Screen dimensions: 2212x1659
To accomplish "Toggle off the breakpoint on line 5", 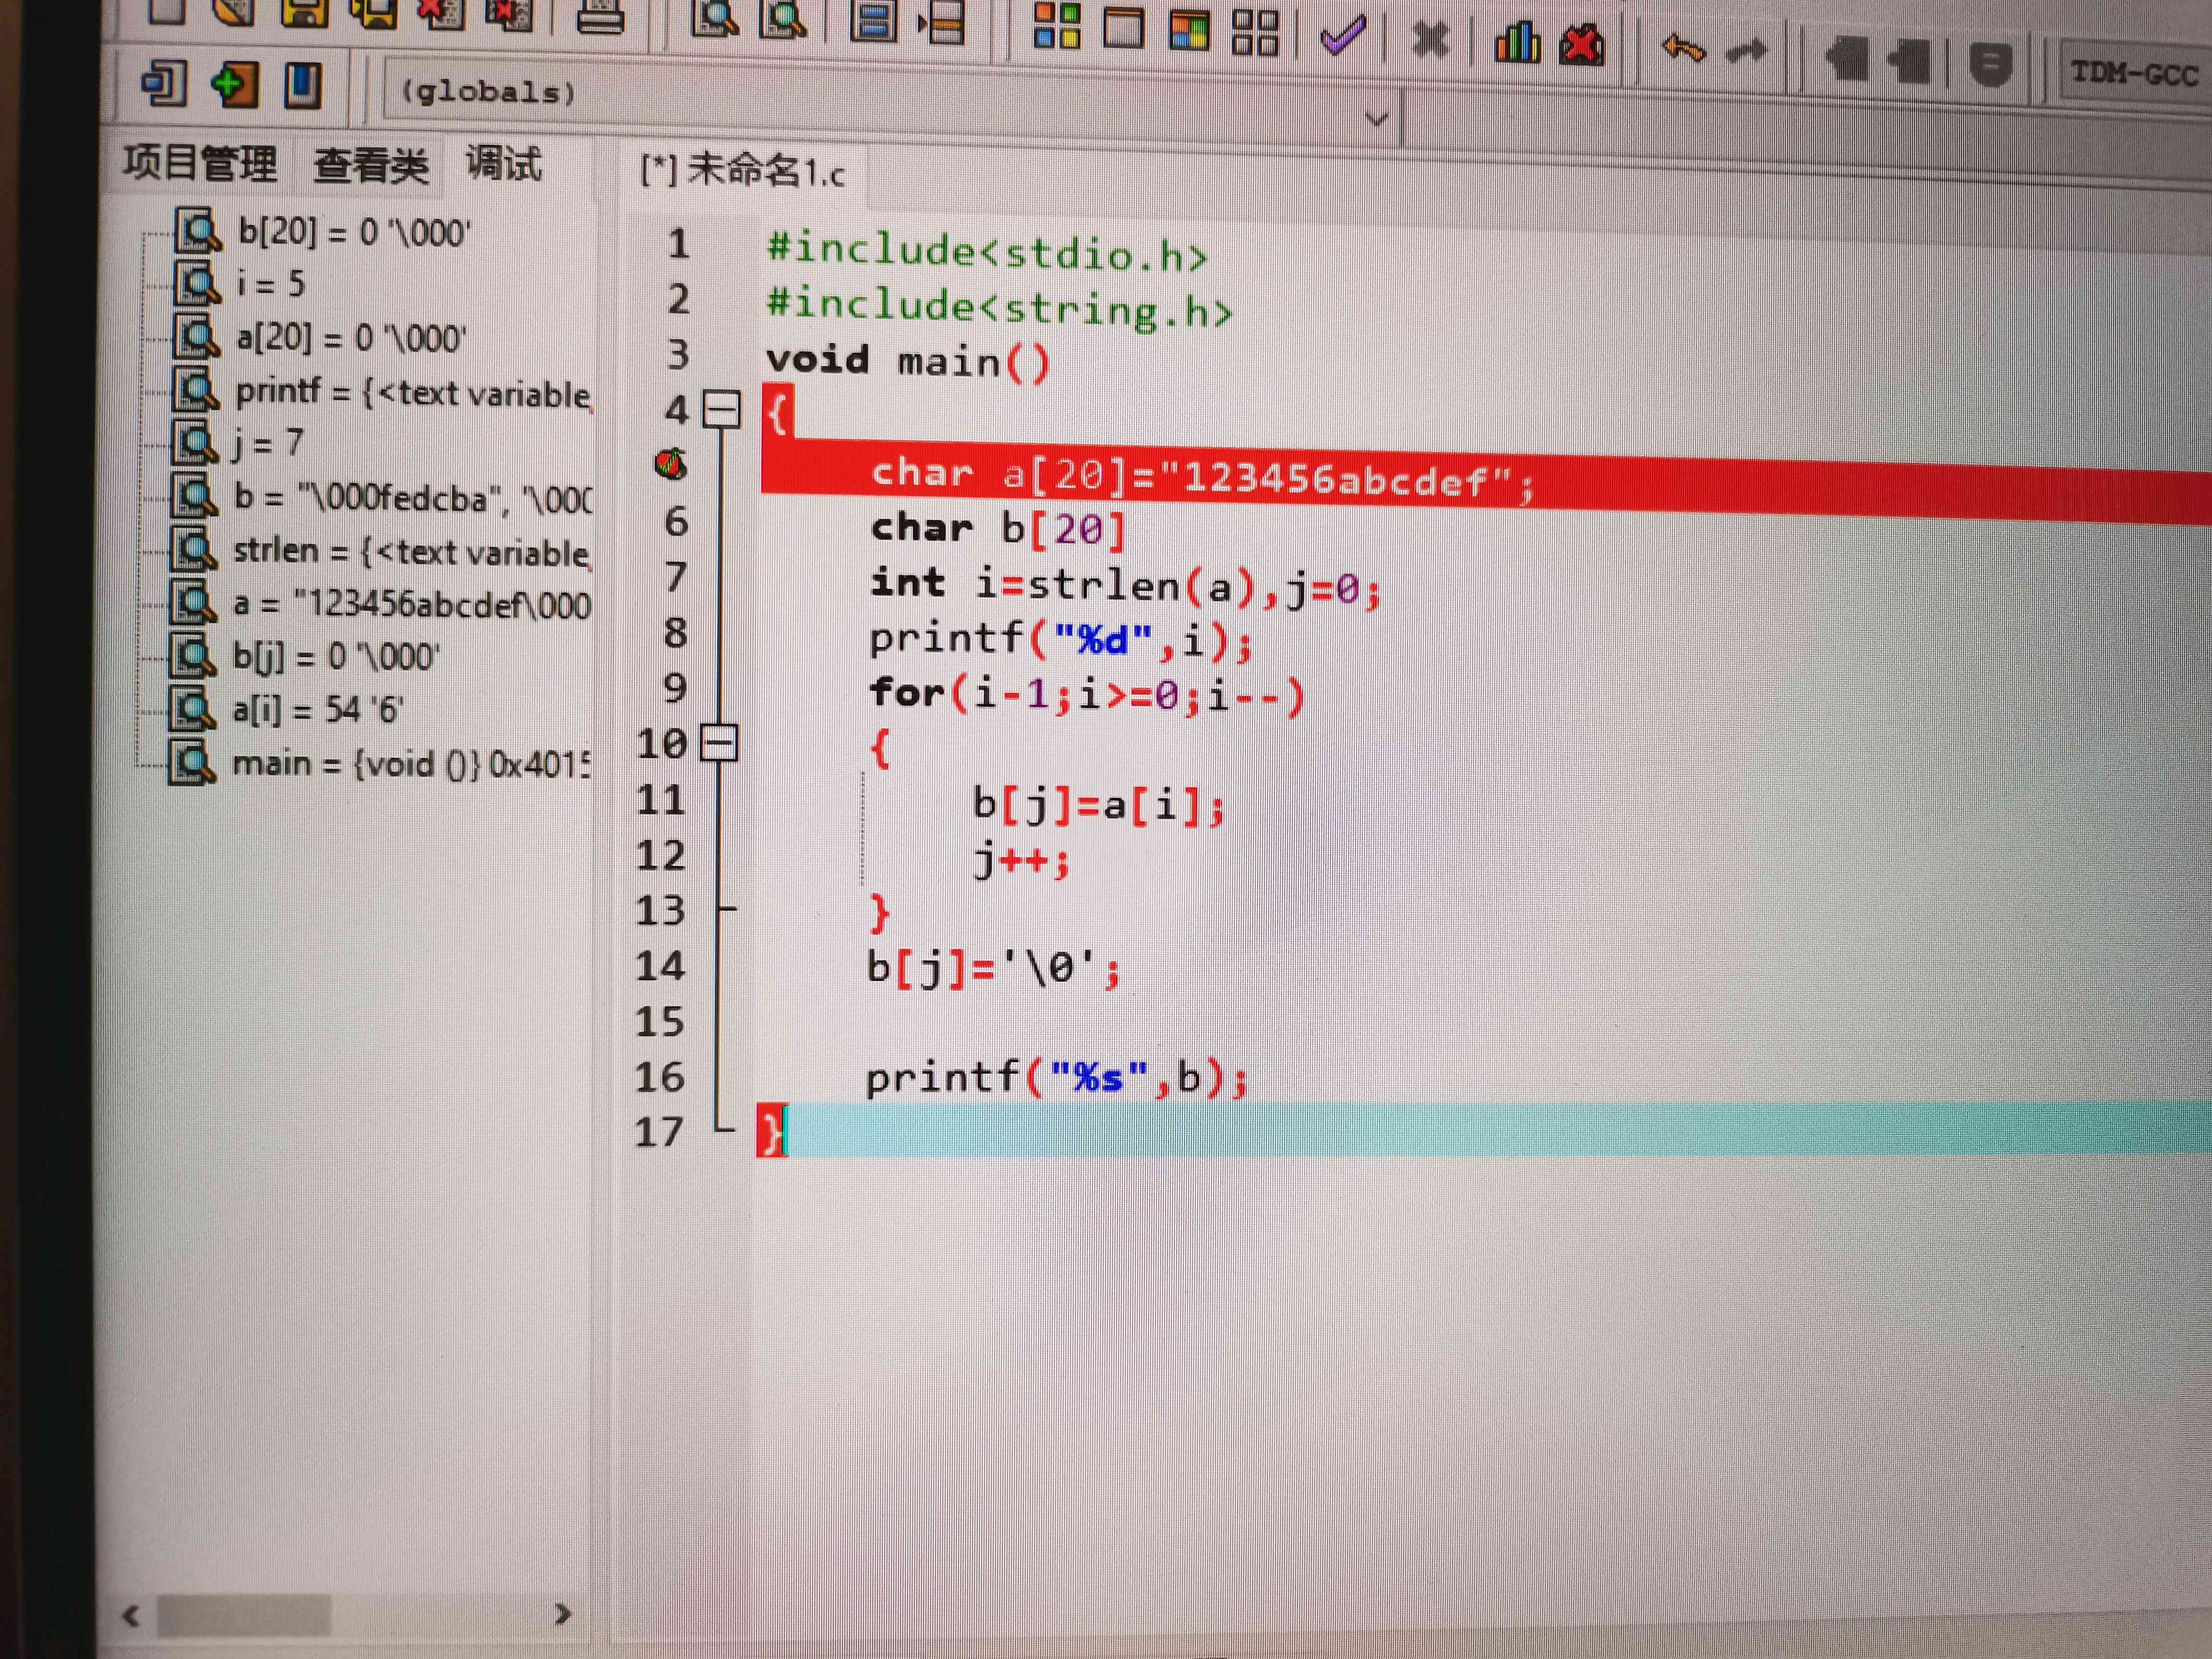I will [671, 463].
